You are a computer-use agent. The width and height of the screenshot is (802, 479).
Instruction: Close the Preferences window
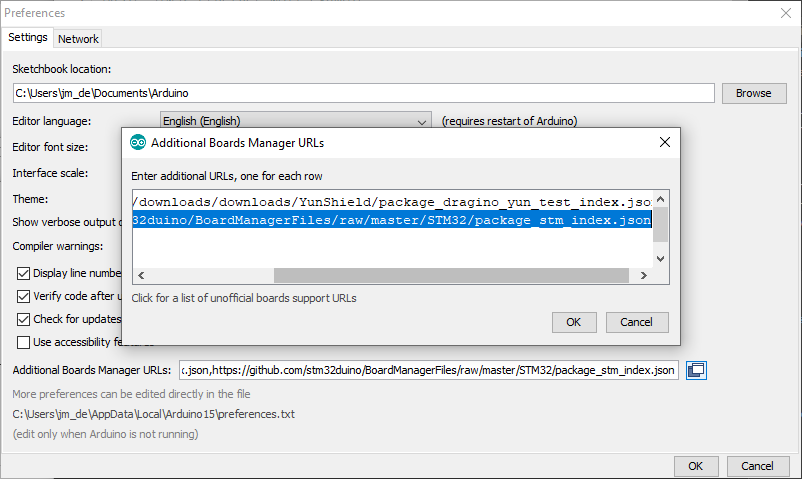[x=786, y=13]
